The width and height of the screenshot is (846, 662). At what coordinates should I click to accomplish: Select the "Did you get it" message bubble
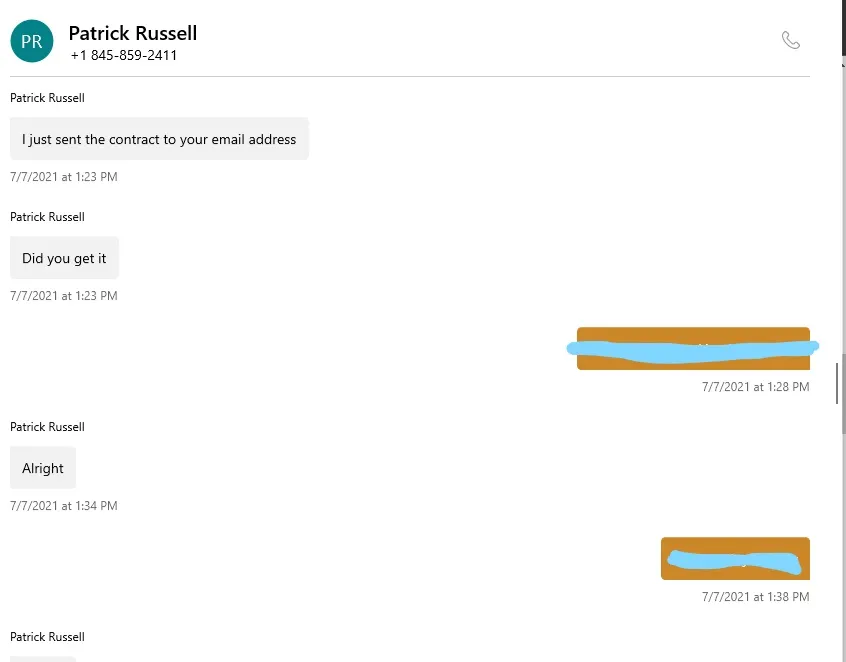64,258
